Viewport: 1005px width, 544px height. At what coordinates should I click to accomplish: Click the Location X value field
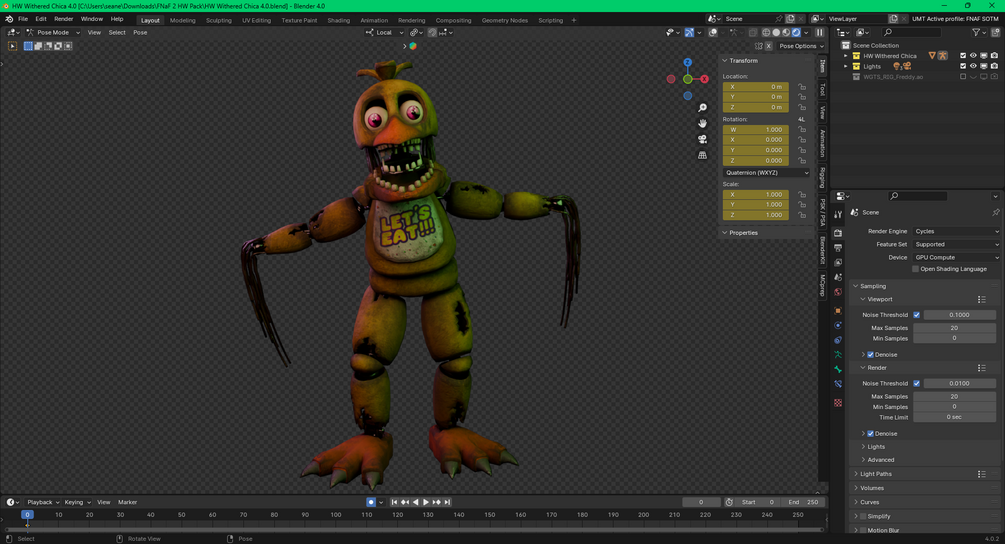[x=756, y=87]
